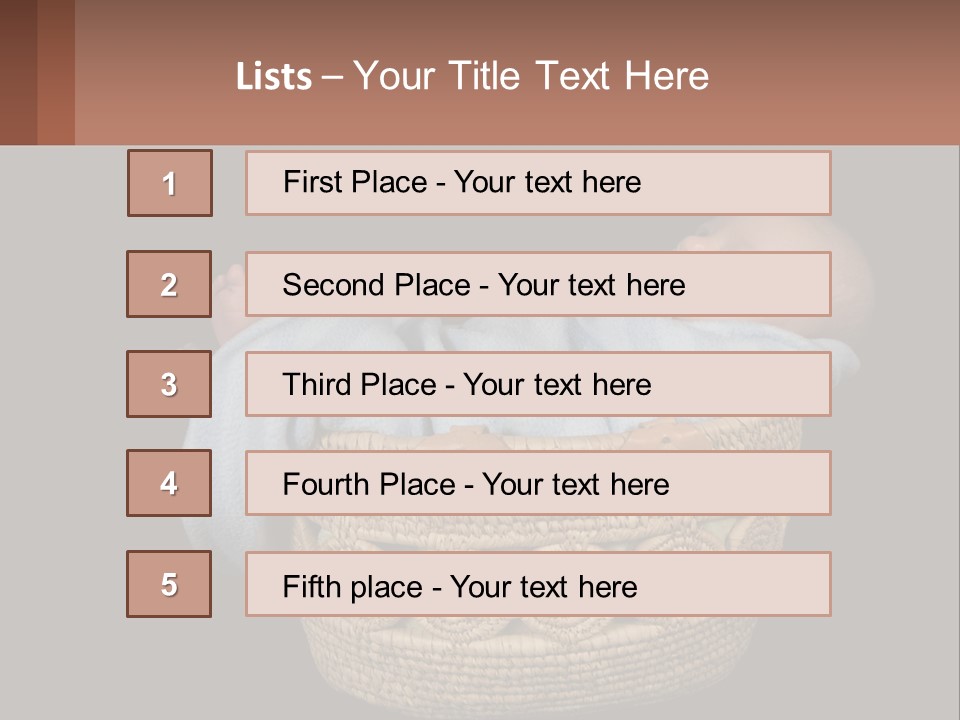Select the "Second Place" text box
This screenshot has height=720, width=960.
tap(538, 284)
